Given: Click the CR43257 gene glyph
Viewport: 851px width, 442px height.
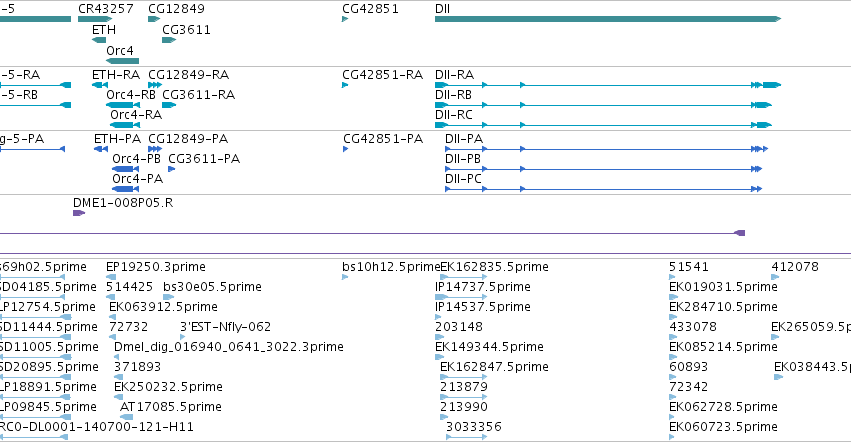Looking at the screenshot, I should (95, 19).
